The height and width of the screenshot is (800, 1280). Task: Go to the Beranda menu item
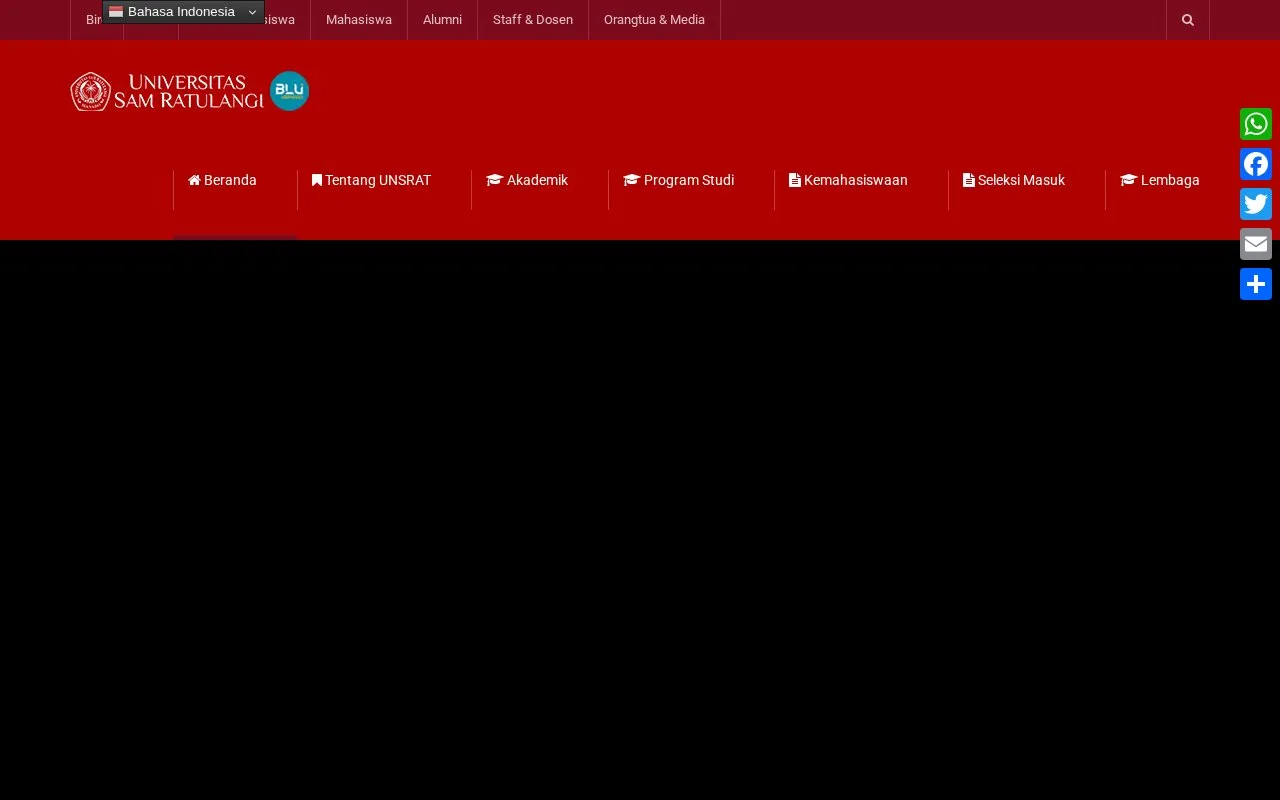point(222,181)
